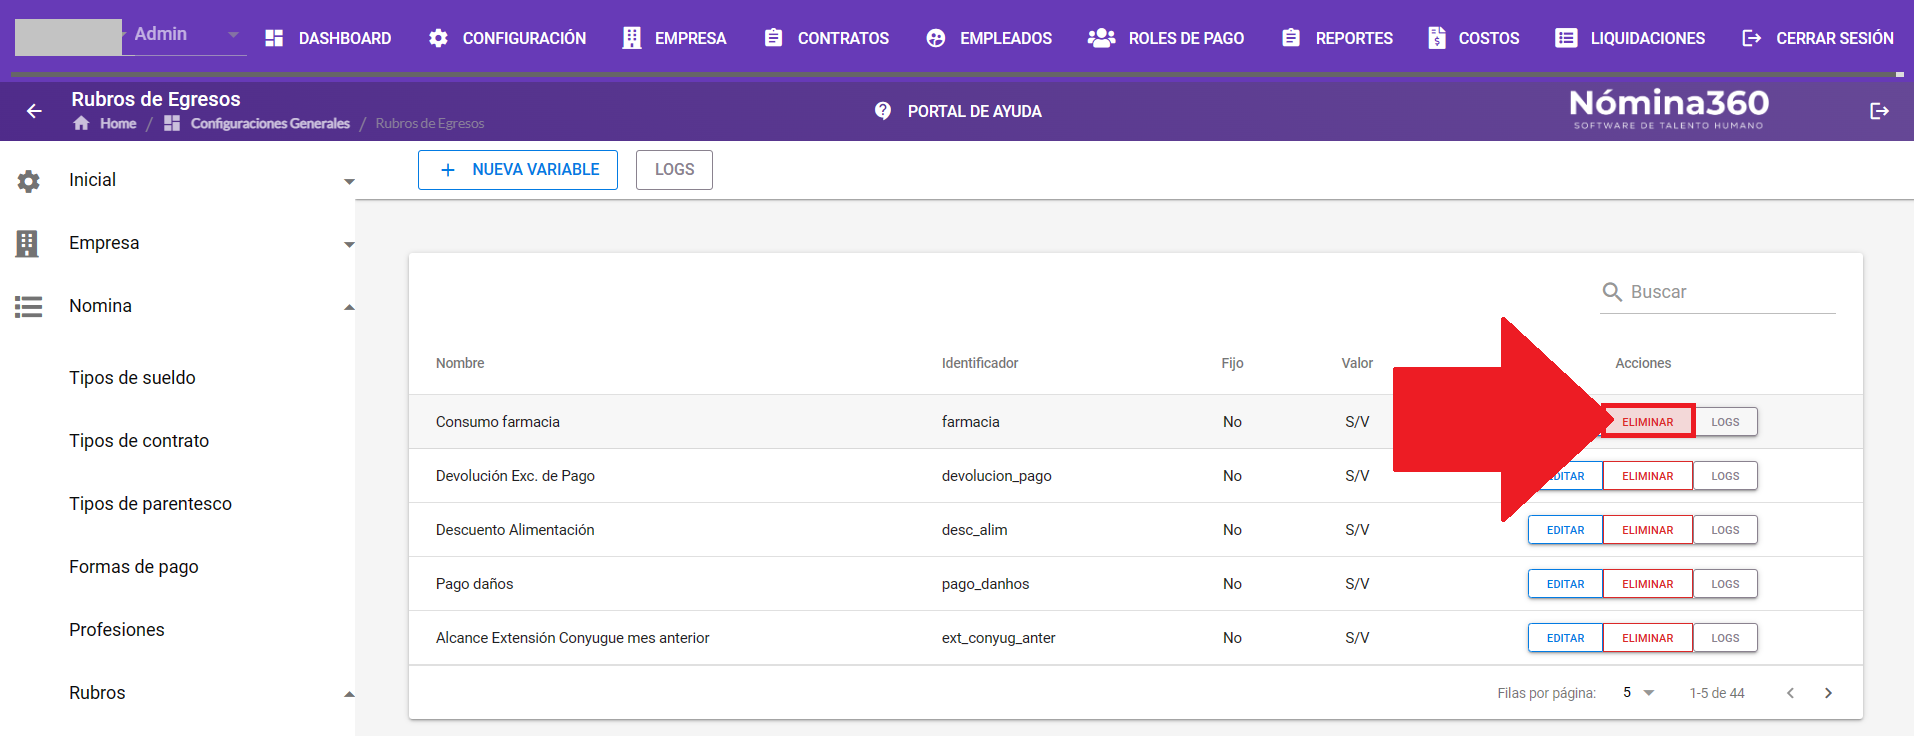Click the Costos document dollar icon
Viewport: 1914px width, 736px height.
pos(1437,38)
